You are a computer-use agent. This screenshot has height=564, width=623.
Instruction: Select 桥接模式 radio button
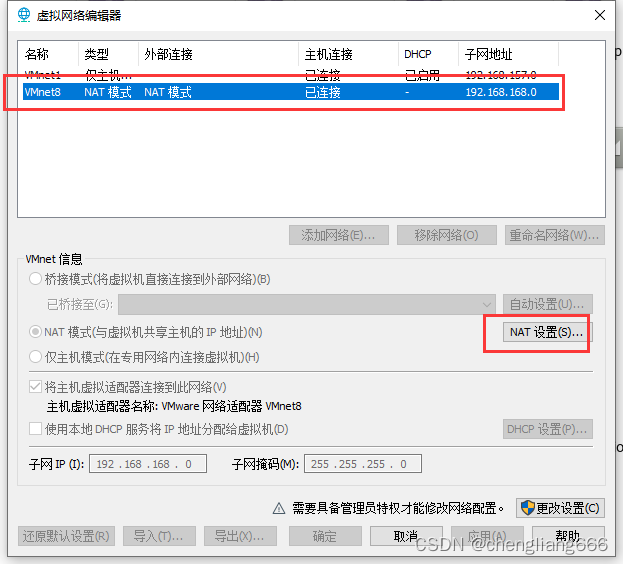click(35, 279)
